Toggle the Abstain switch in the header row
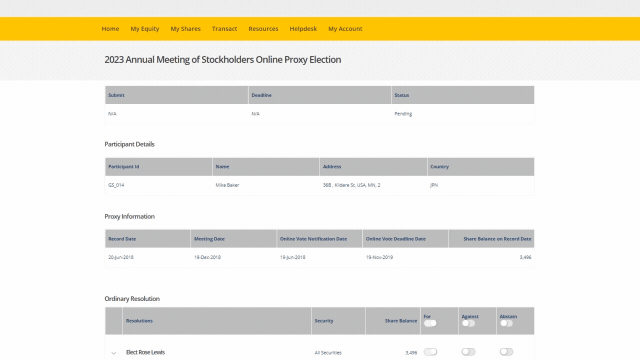The height and width of the screenshot is (360, 640). coord(506,324)
